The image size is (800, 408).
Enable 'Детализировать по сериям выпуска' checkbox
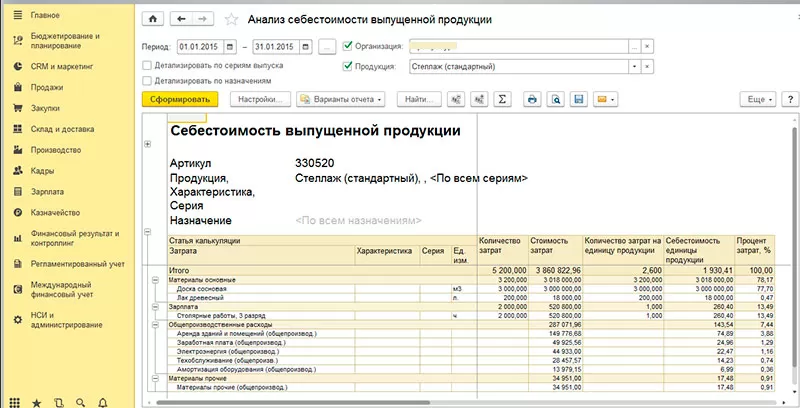point(148,65)
